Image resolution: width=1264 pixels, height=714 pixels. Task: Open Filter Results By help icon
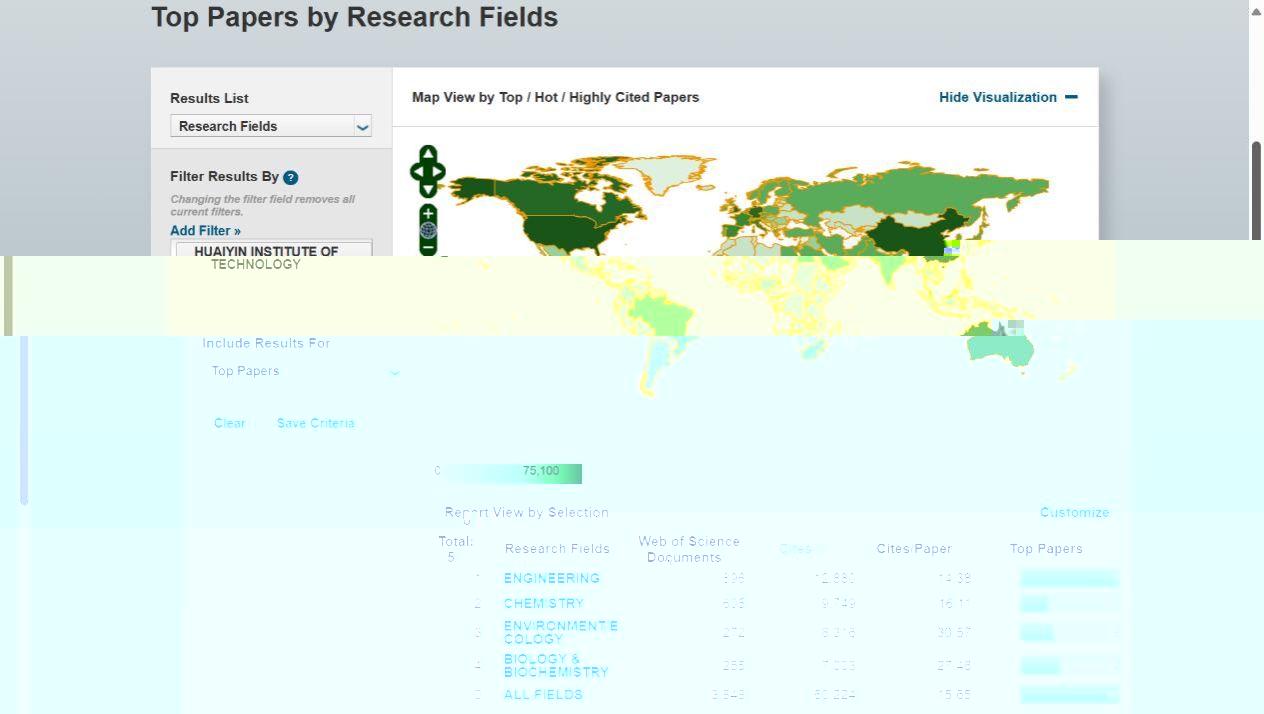click(x=291, y=178)
